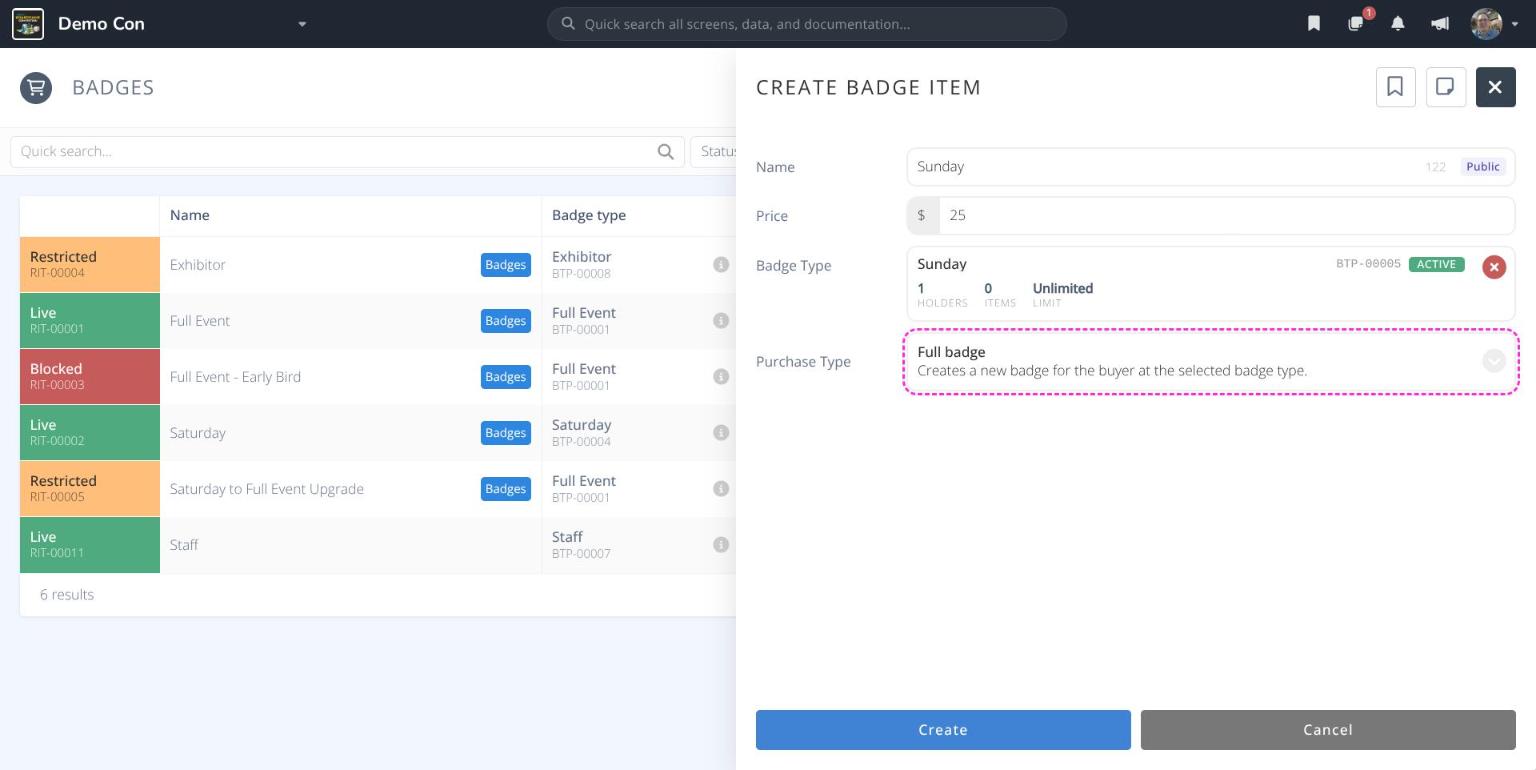Click the Cancel button
The height and width of the screenshot is (770, 1536).
click(x=1328, y=730)
